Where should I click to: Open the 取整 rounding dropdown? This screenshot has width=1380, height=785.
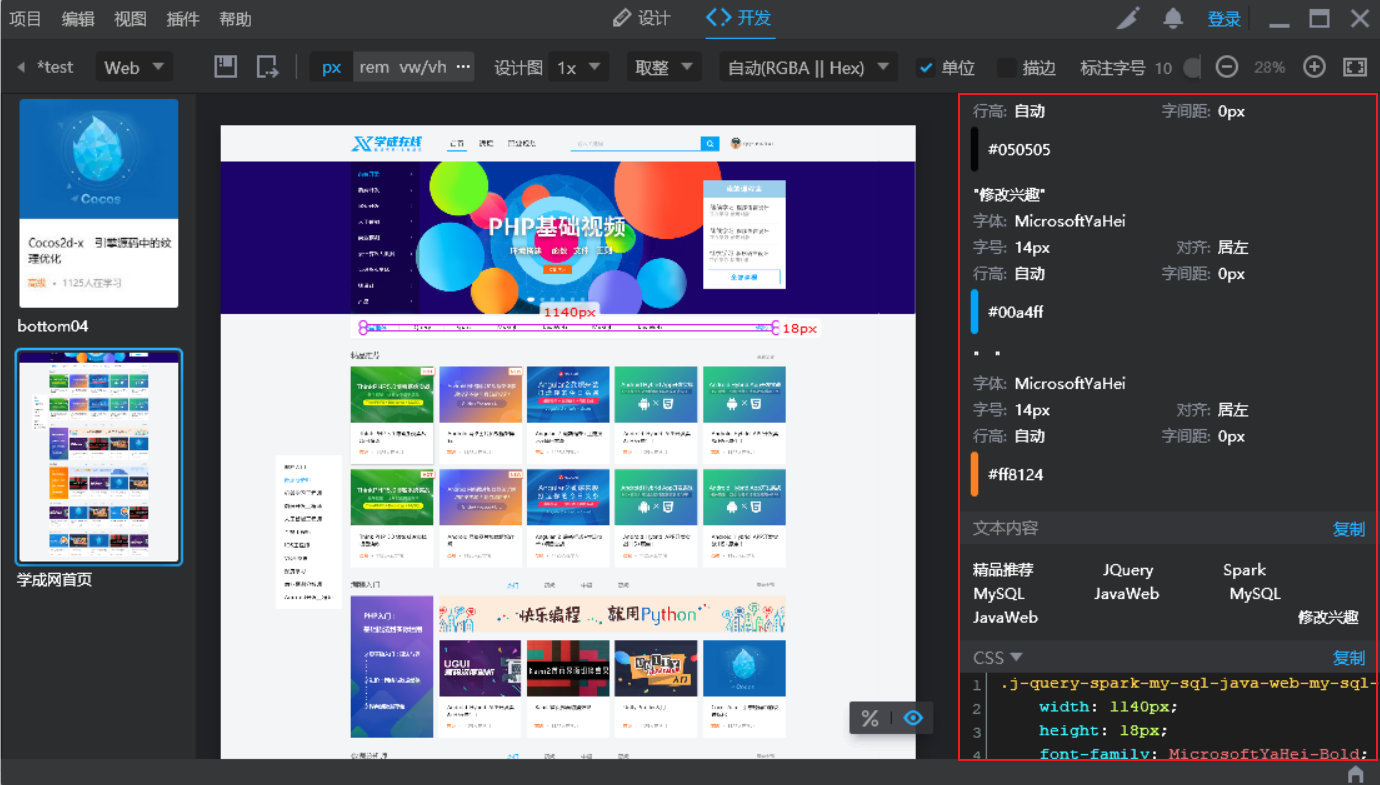(664, 67)
